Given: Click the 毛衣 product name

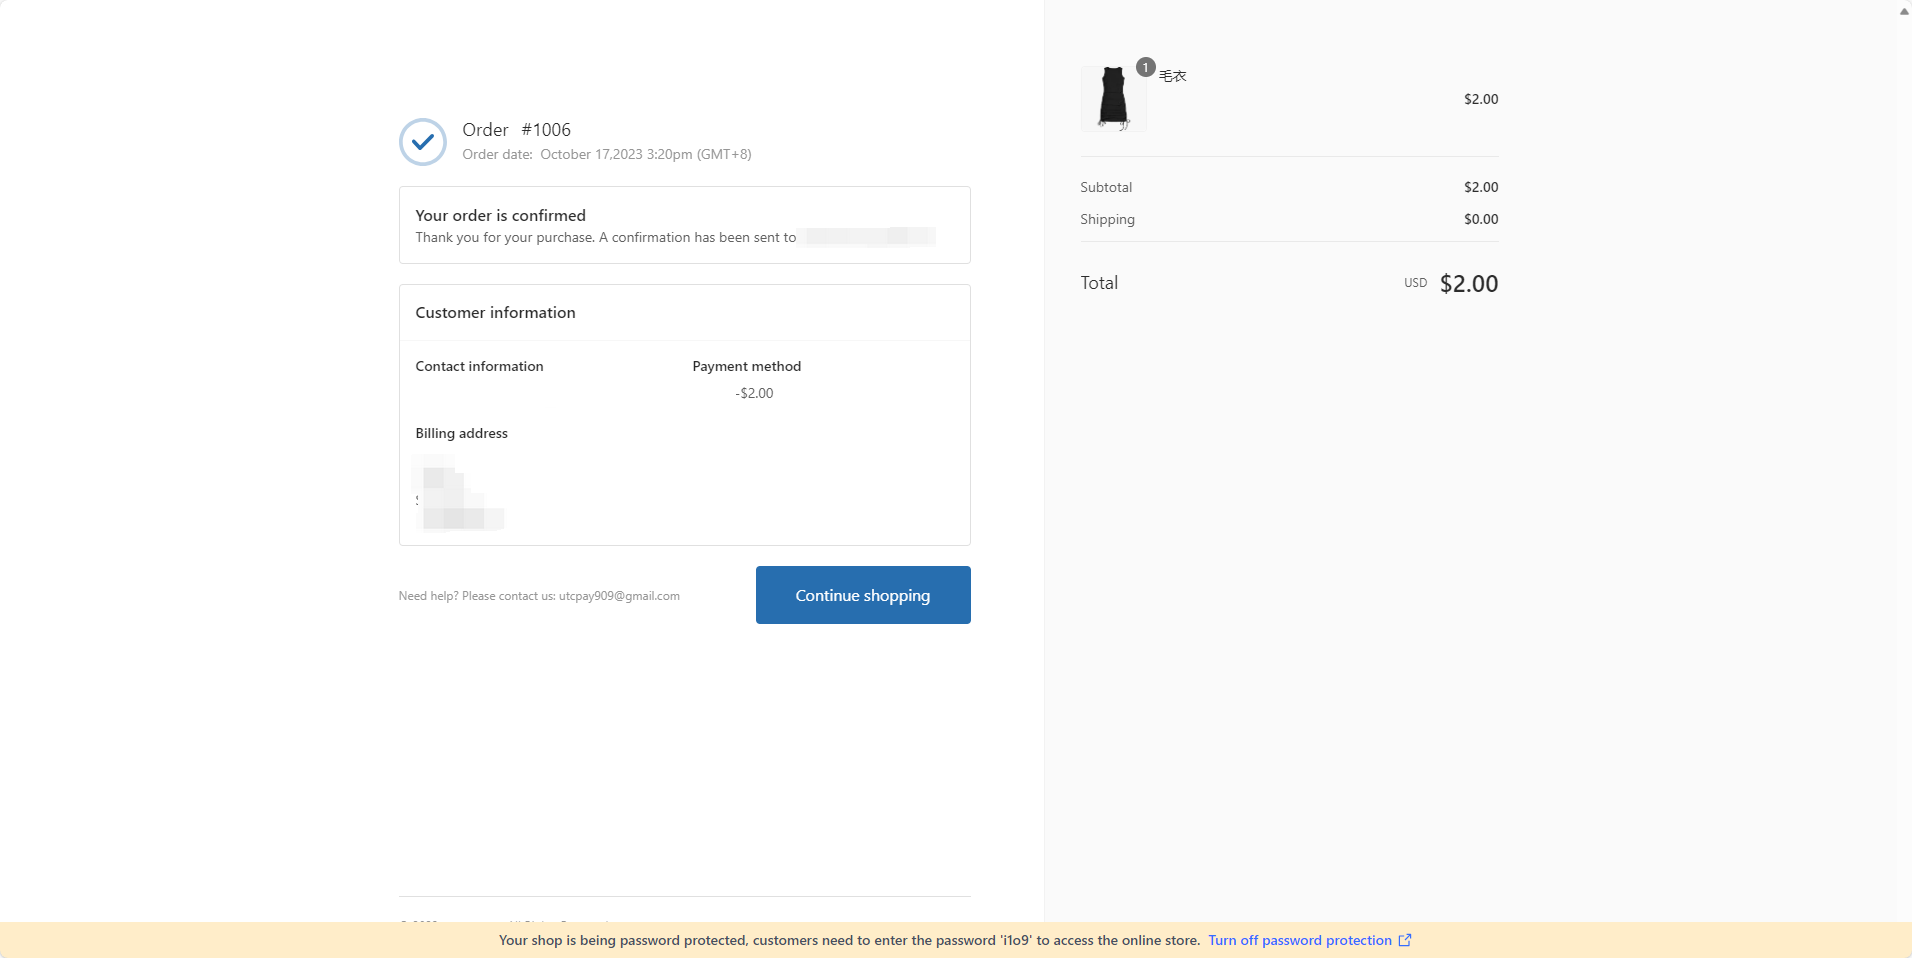Looking at the screenshot, I should point(1173,76).
